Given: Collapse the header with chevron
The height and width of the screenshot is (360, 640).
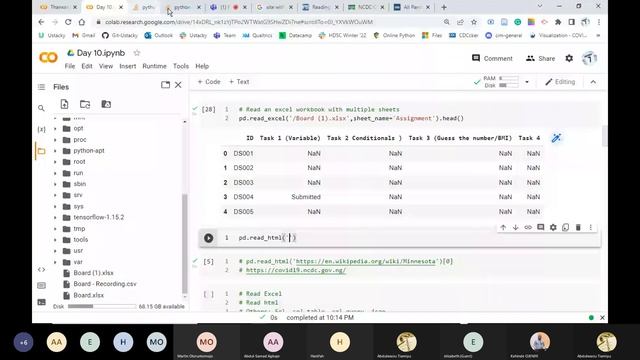Looking at the screenshot, I should point(593,82).
